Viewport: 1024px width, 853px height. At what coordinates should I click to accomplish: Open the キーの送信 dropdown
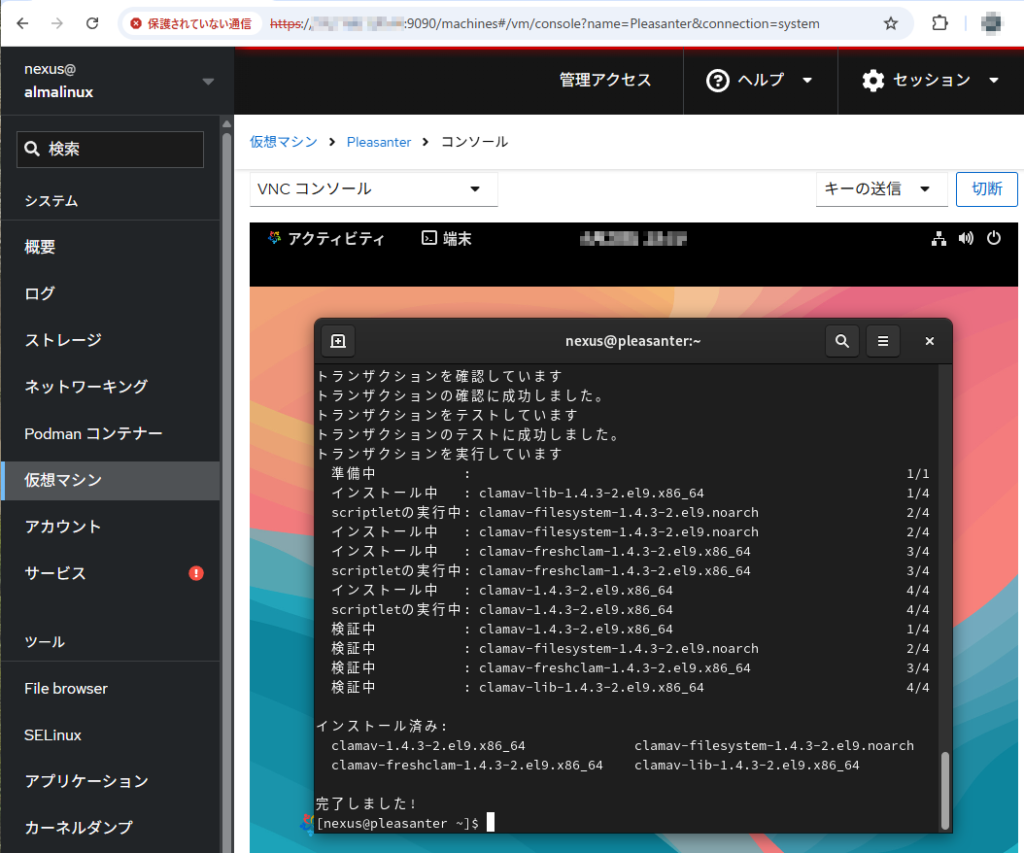(x=881, y=189)
